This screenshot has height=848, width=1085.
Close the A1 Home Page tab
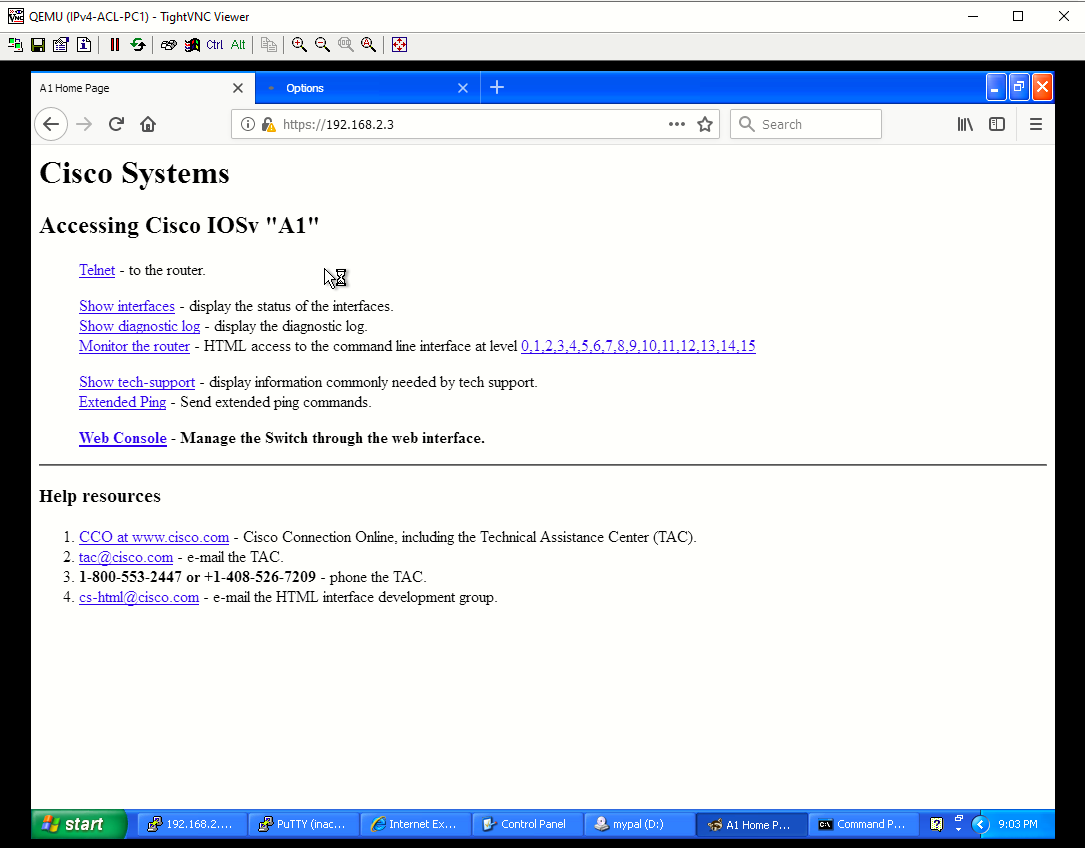point(238,88)
